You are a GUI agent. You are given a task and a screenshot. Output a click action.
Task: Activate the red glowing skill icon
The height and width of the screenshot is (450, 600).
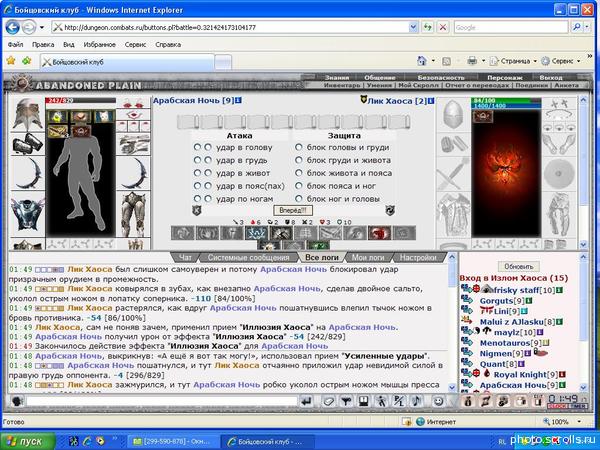379,233
